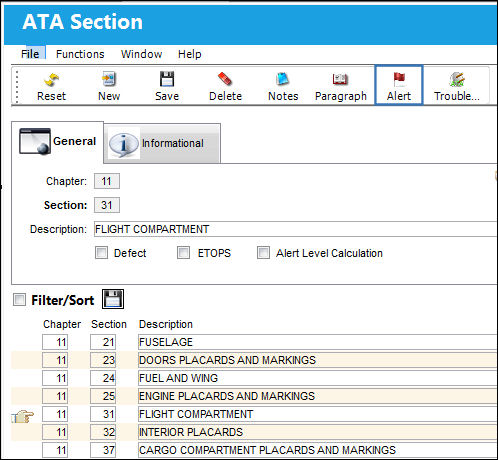Click the Chapter input field
Viewport: 498px width, 460px height.
107,181
